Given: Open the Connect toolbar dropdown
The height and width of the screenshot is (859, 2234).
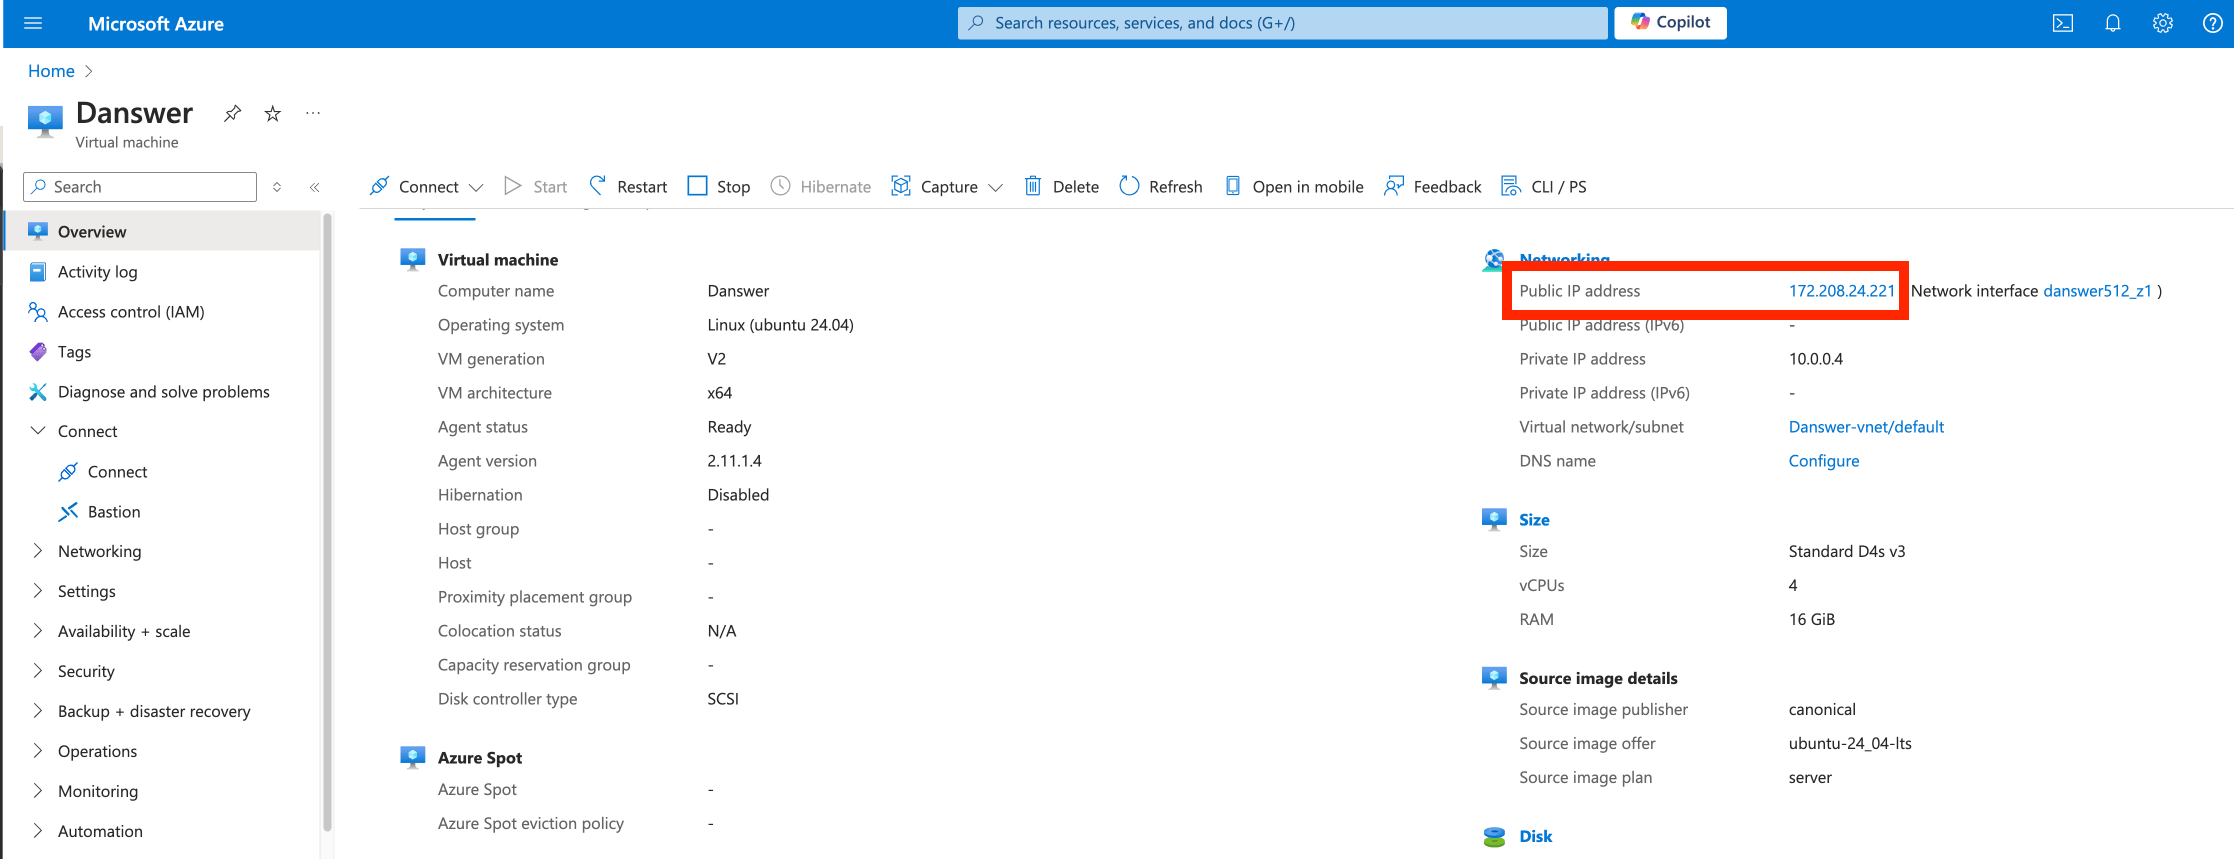Looking at the screenshot, I should coord(426,186).
